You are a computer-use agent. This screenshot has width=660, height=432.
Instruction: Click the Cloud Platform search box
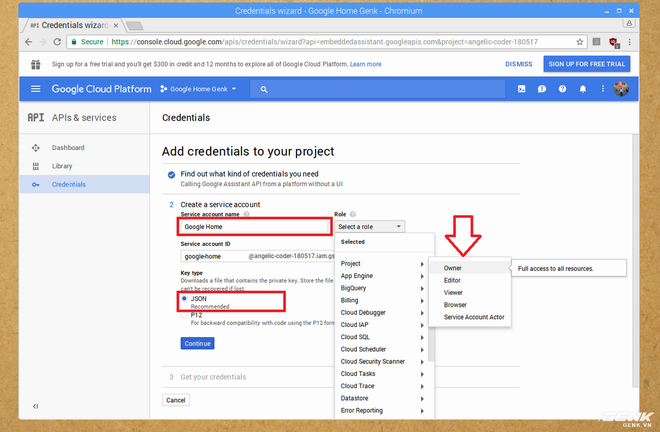coord(378,89)
